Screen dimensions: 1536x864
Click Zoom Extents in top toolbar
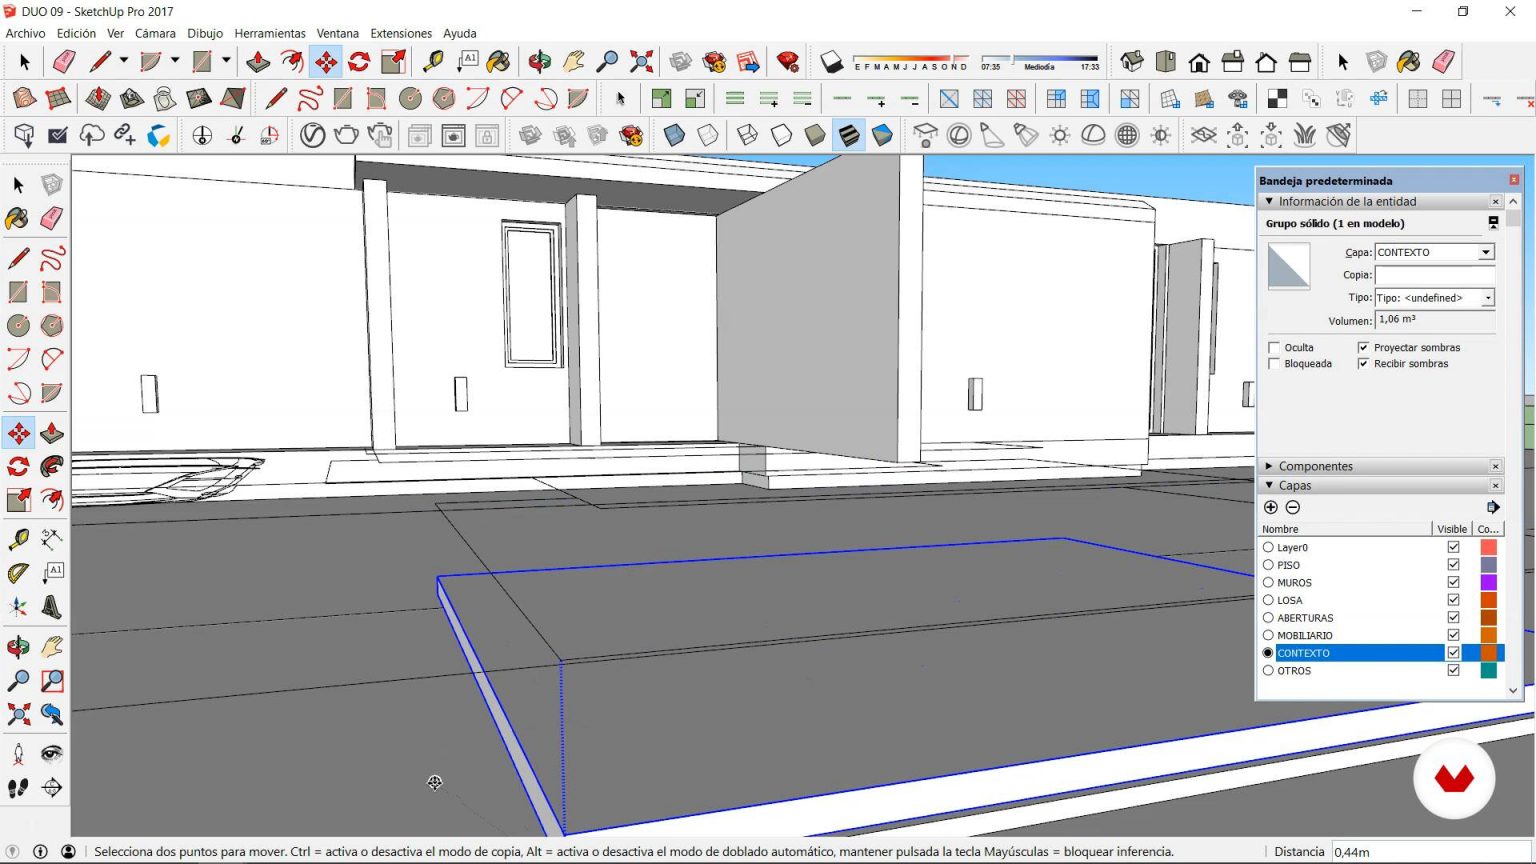click(x=641, y=62)
